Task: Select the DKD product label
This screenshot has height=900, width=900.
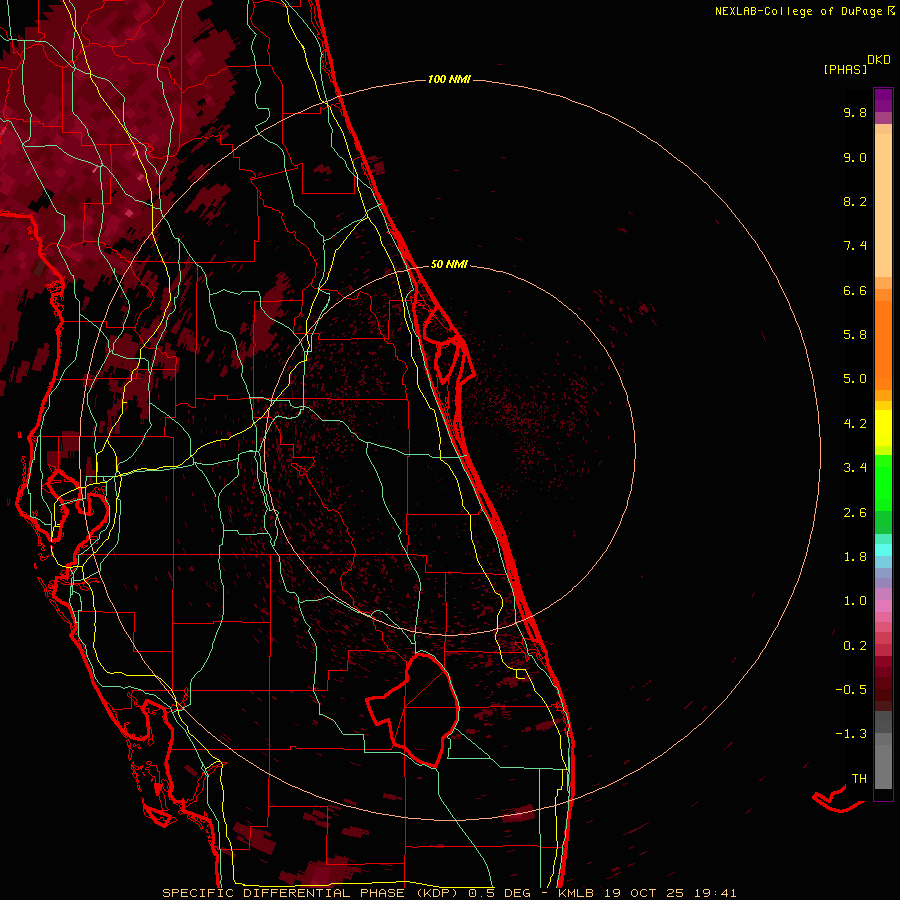Action: [878, 60]
